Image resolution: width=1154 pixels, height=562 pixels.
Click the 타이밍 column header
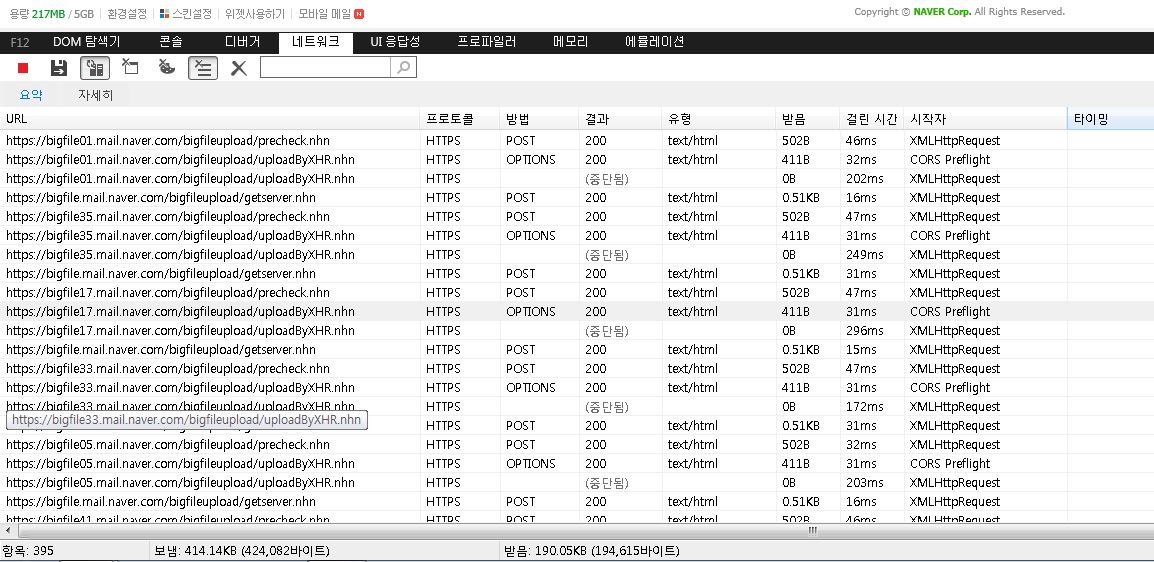pyautogui.click(x=1111, y=118)
